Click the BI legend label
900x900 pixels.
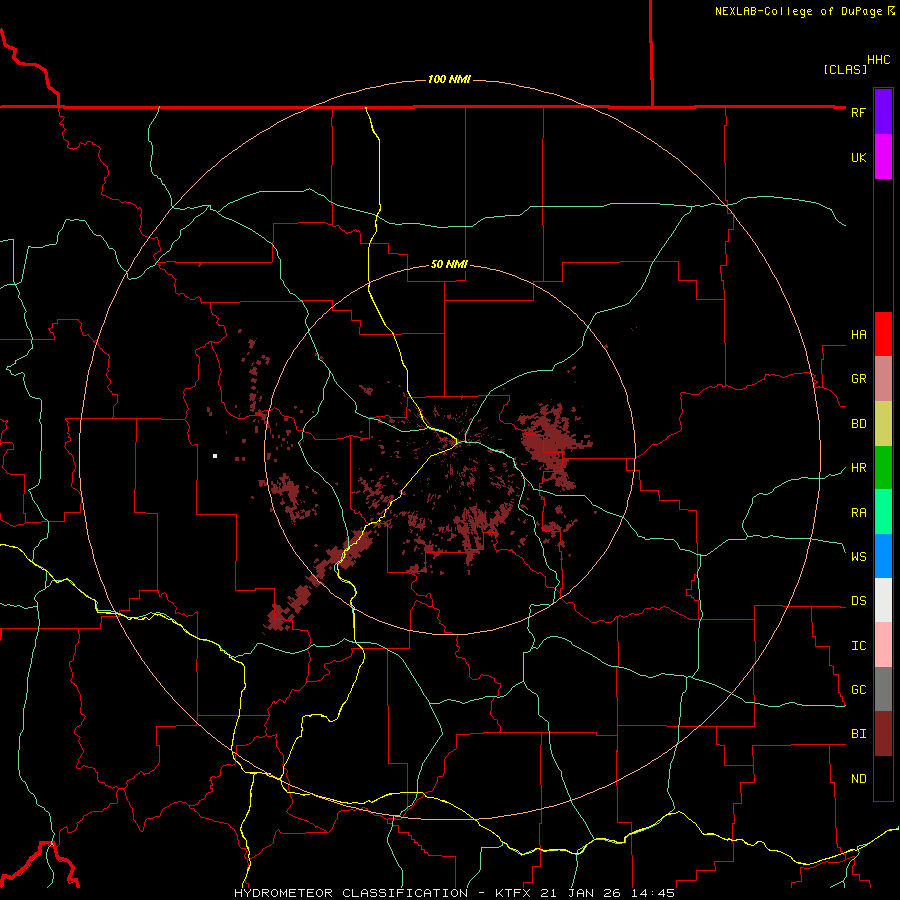[x=858, y=734]
